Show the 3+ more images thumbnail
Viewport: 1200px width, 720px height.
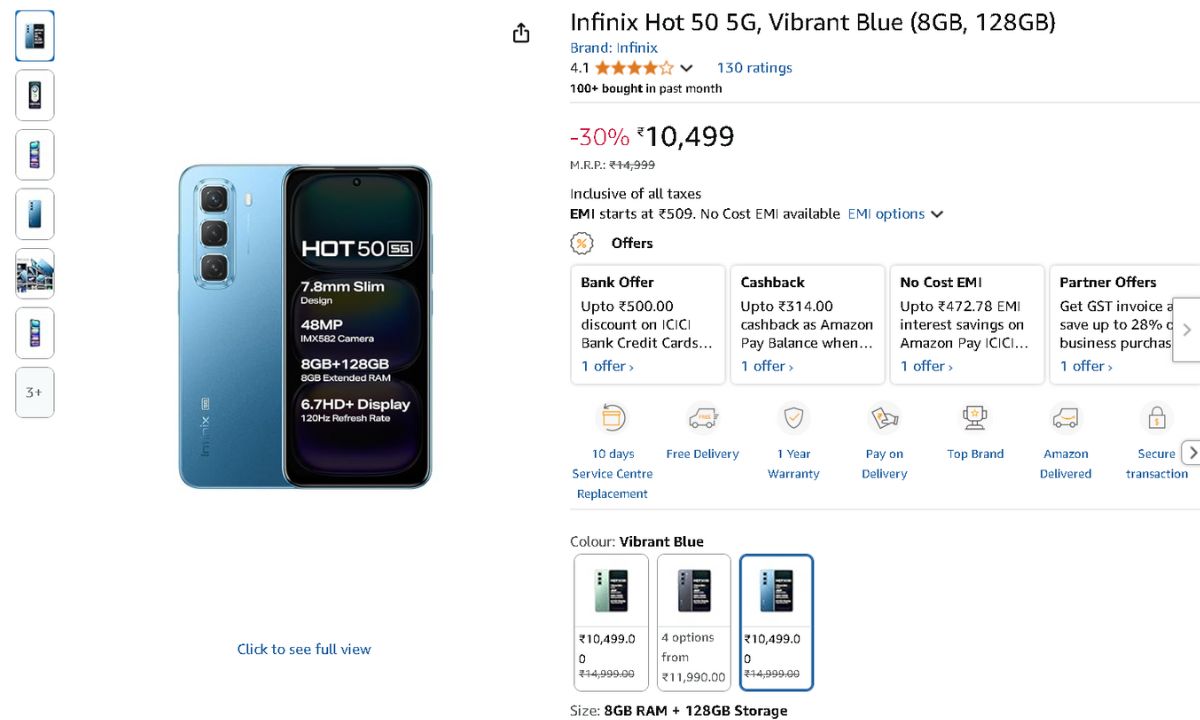pyautogui.click(x=35, y=392)
